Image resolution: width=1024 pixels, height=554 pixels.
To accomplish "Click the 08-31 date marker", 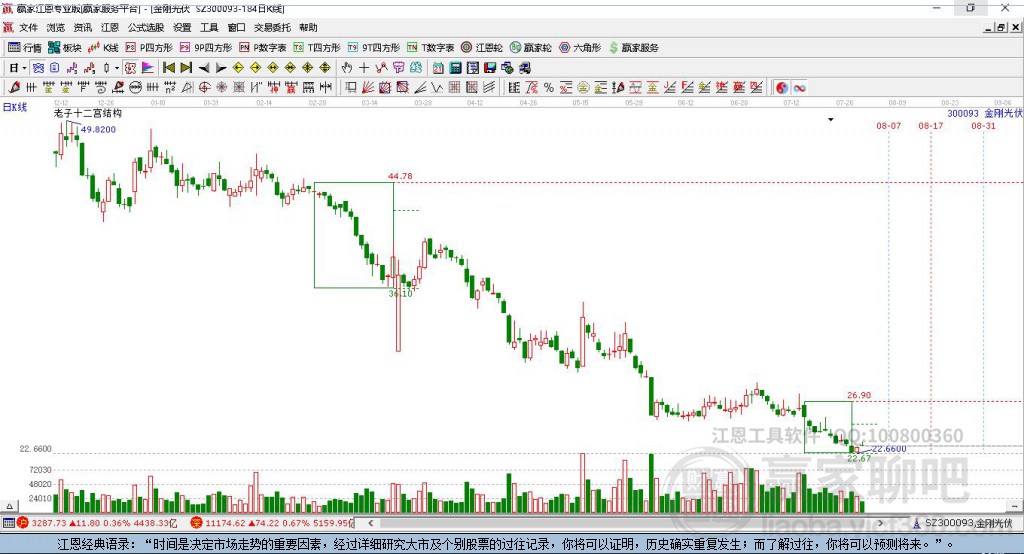I will point(984,126).
